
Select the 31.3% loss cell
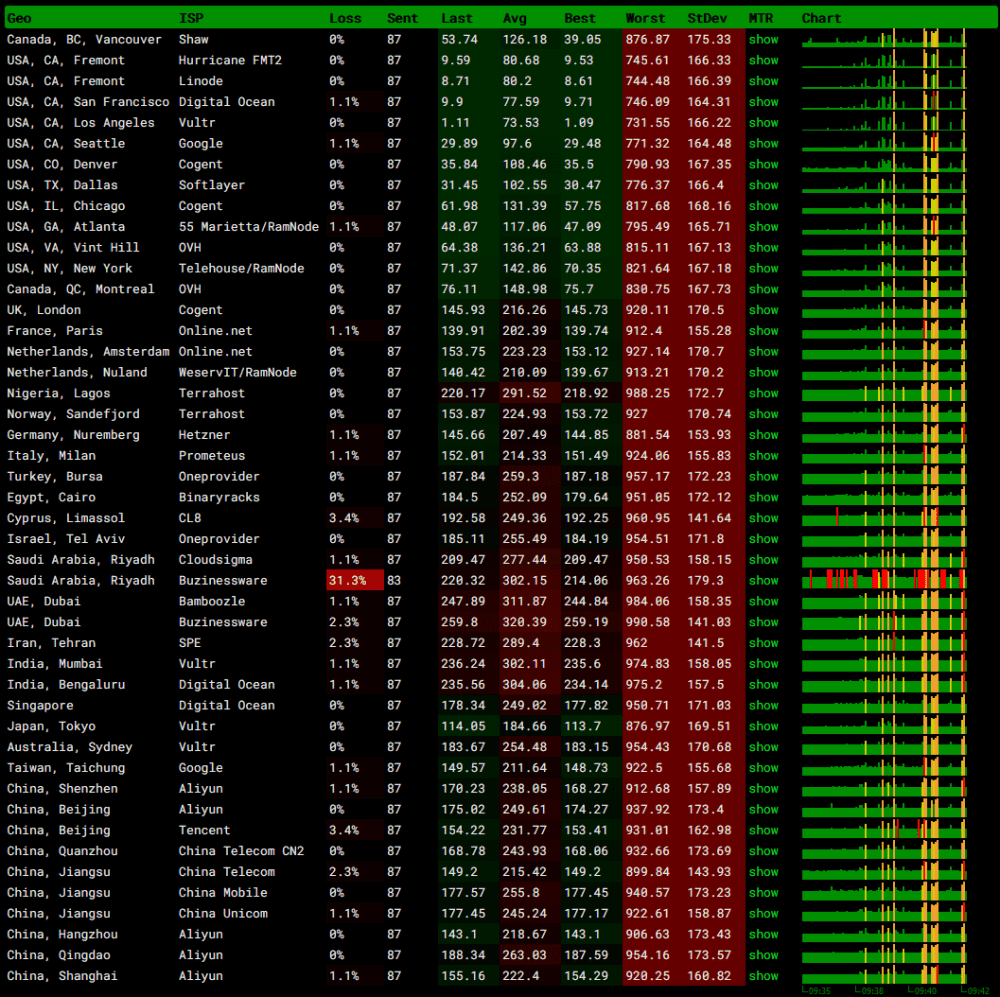[355, 580]
